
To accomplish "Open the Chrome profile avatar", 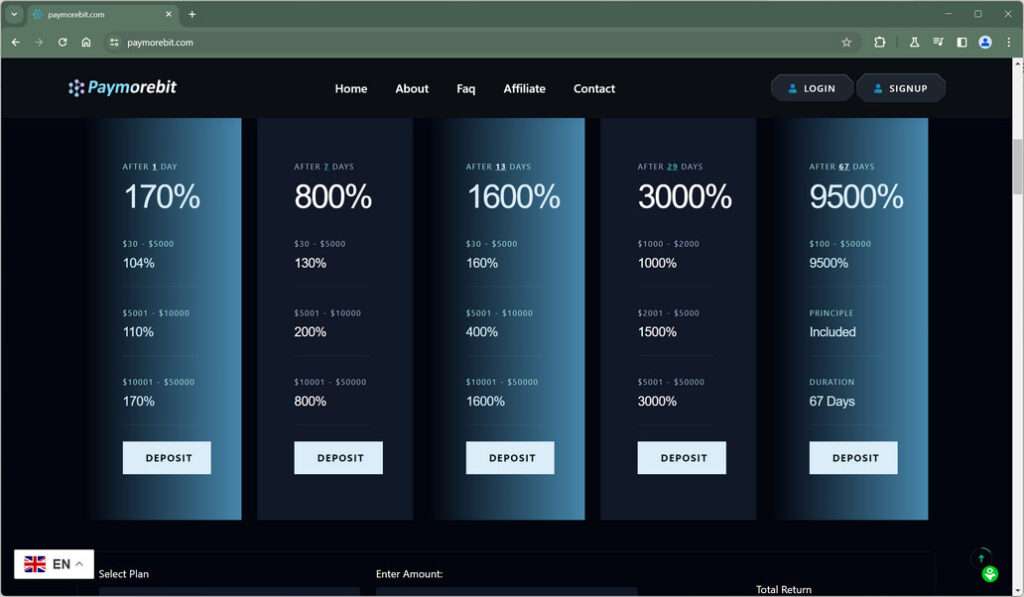I will 985,42.
